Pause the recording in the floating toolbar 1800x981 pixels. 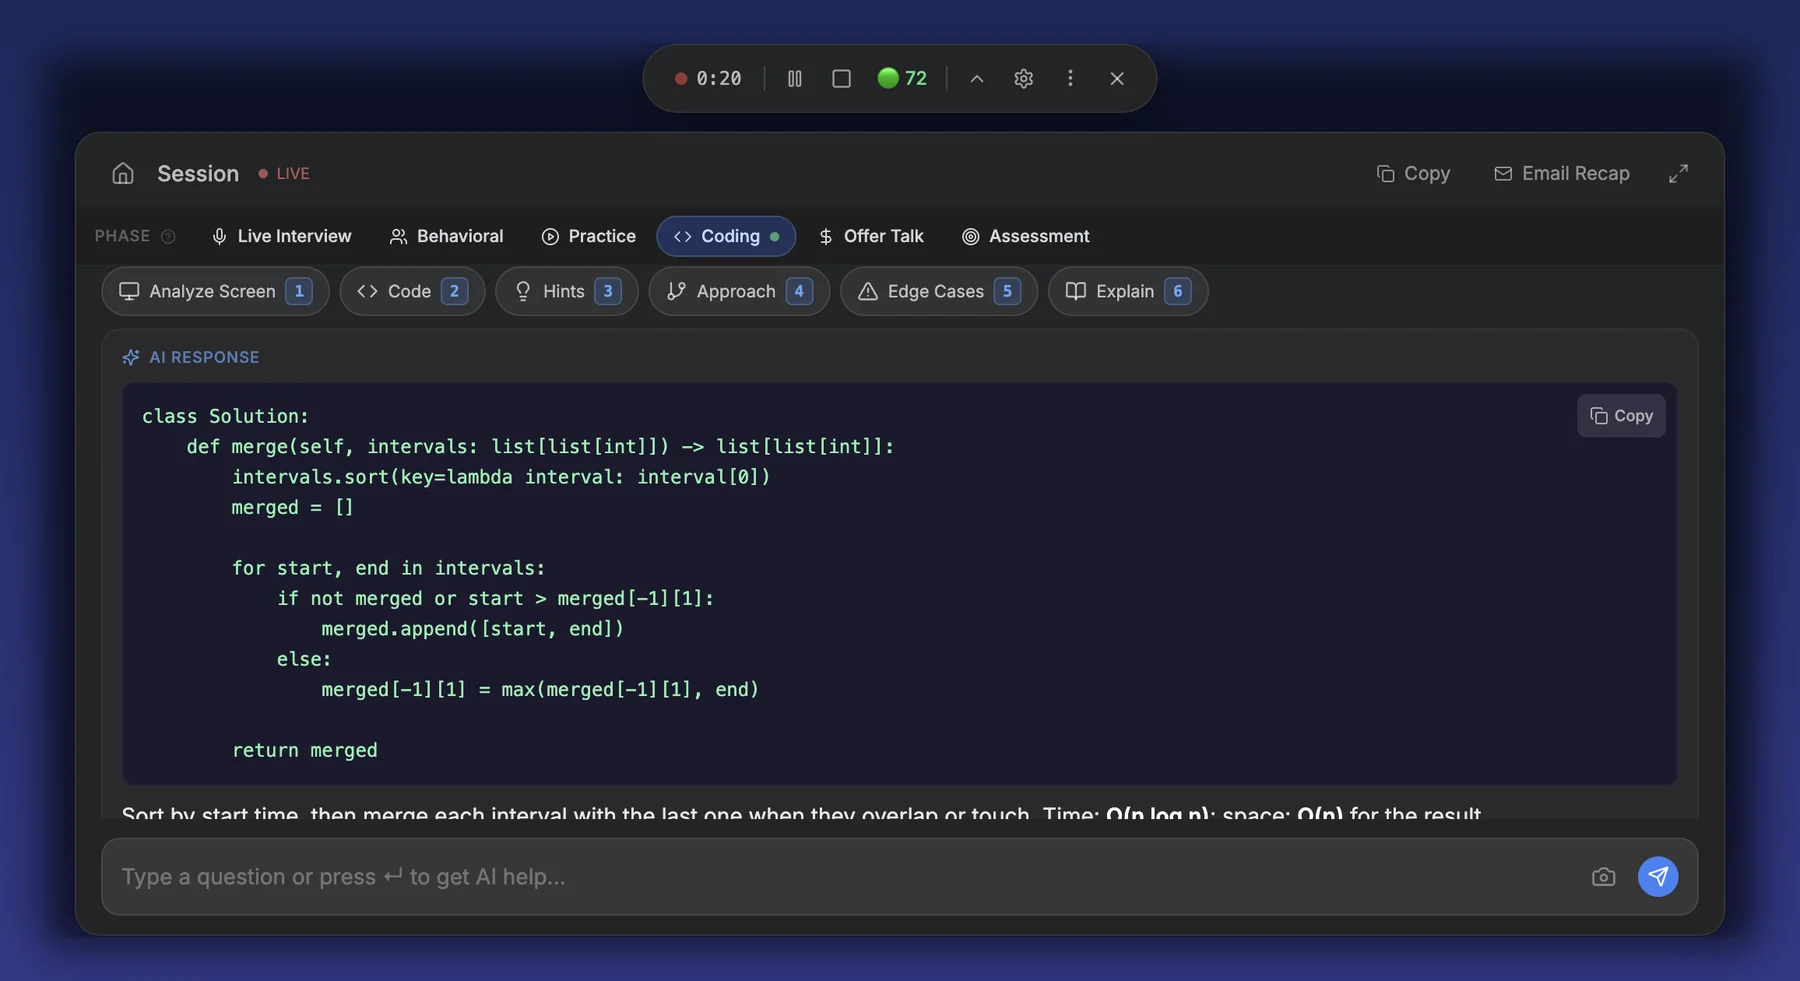tap(795, 78)
